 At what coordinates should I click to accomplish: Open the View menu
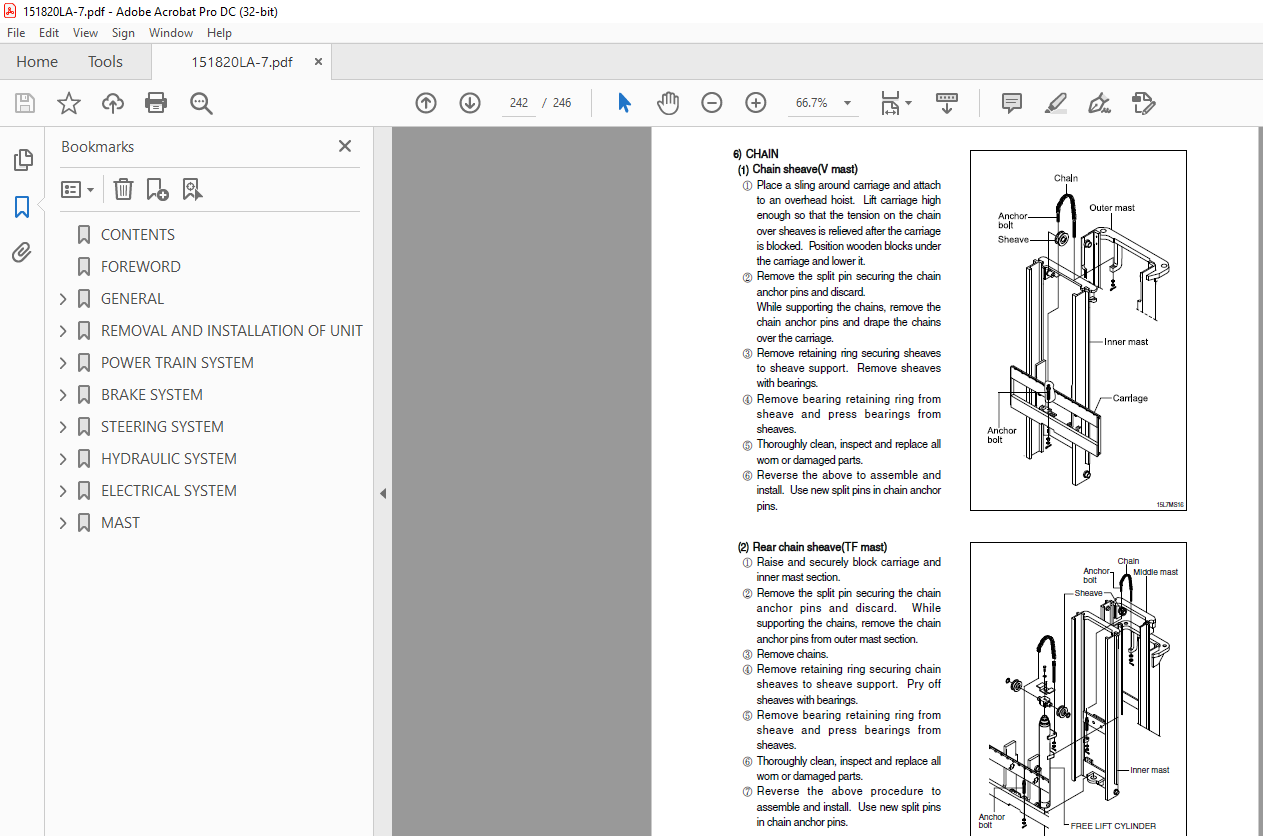86,33
